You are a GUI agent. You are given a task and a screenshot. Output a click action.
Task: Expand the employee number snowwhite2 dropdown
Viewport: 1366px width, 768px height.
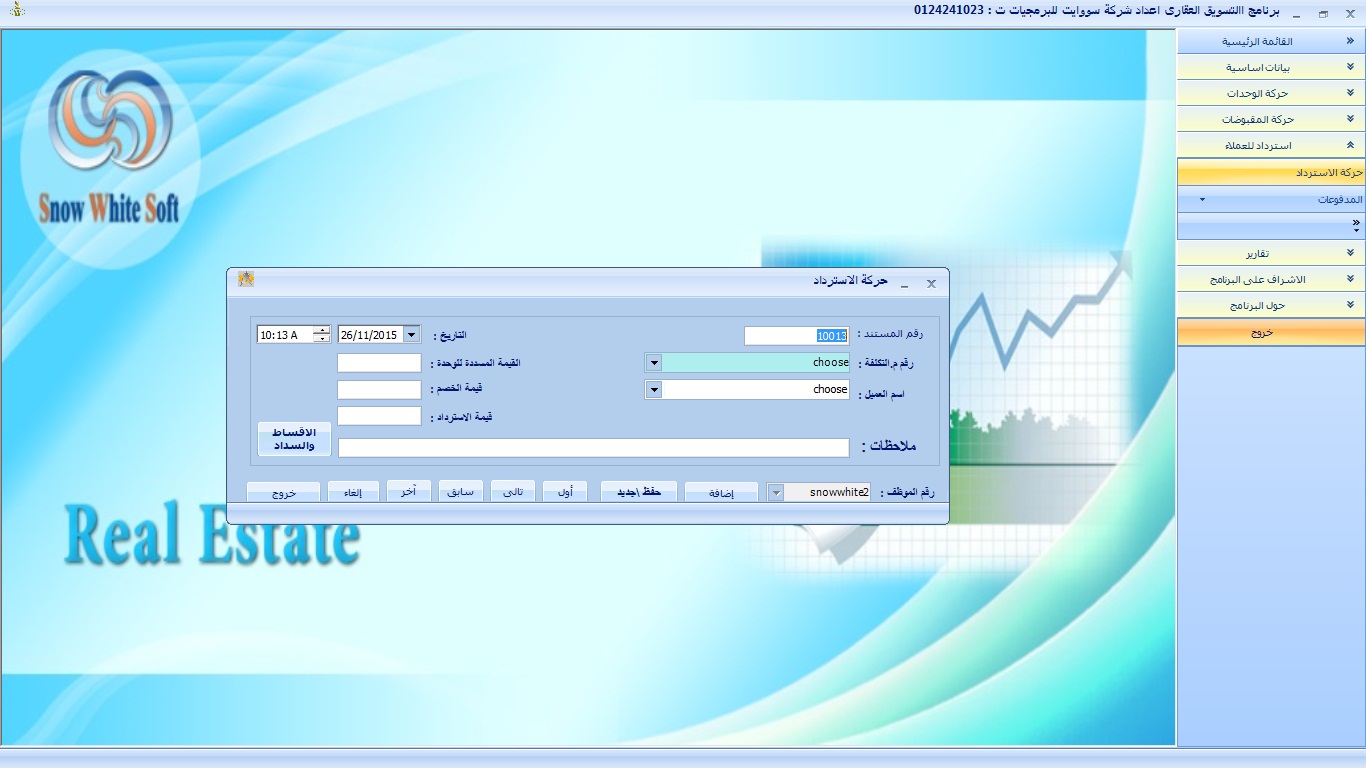[775, 492]
